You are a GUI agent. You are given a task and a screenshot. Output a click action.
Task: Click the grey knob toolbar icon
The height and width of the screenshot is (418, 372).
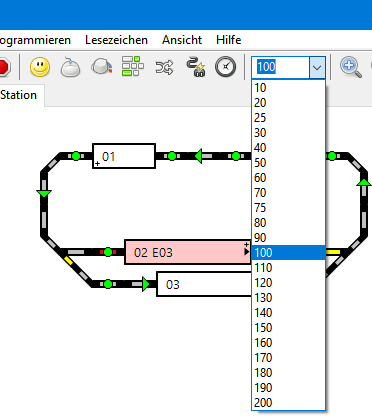click(101, 66)
